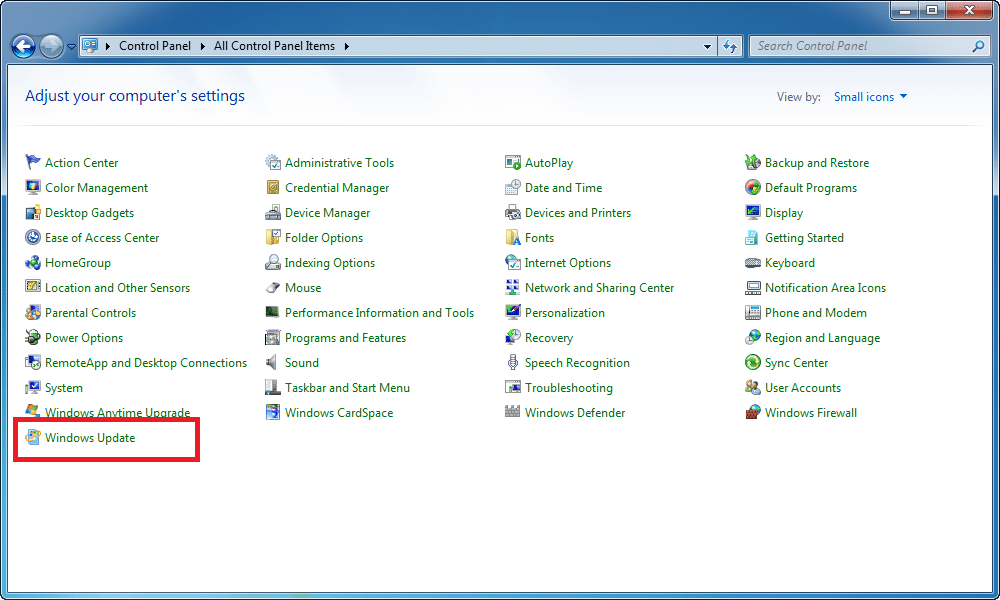Open the Action Center flag icon

coord(33,163)
